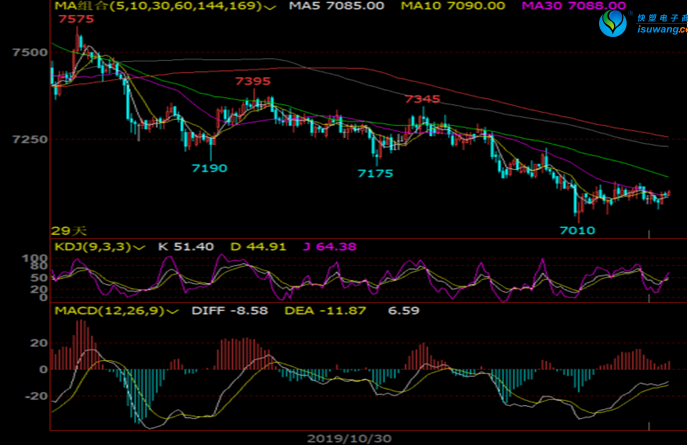
Task: Click the isuwang logo icon
Action: [616, 23]
